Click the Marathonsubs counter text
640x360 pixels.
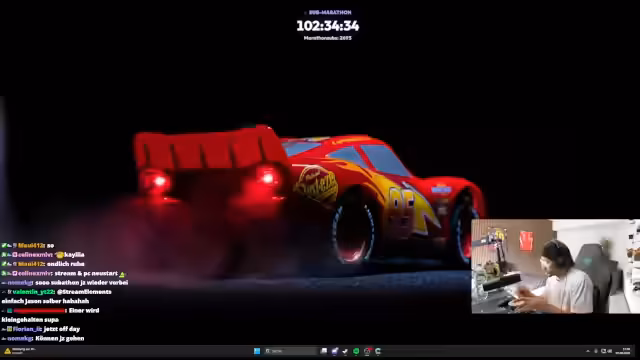328,38
